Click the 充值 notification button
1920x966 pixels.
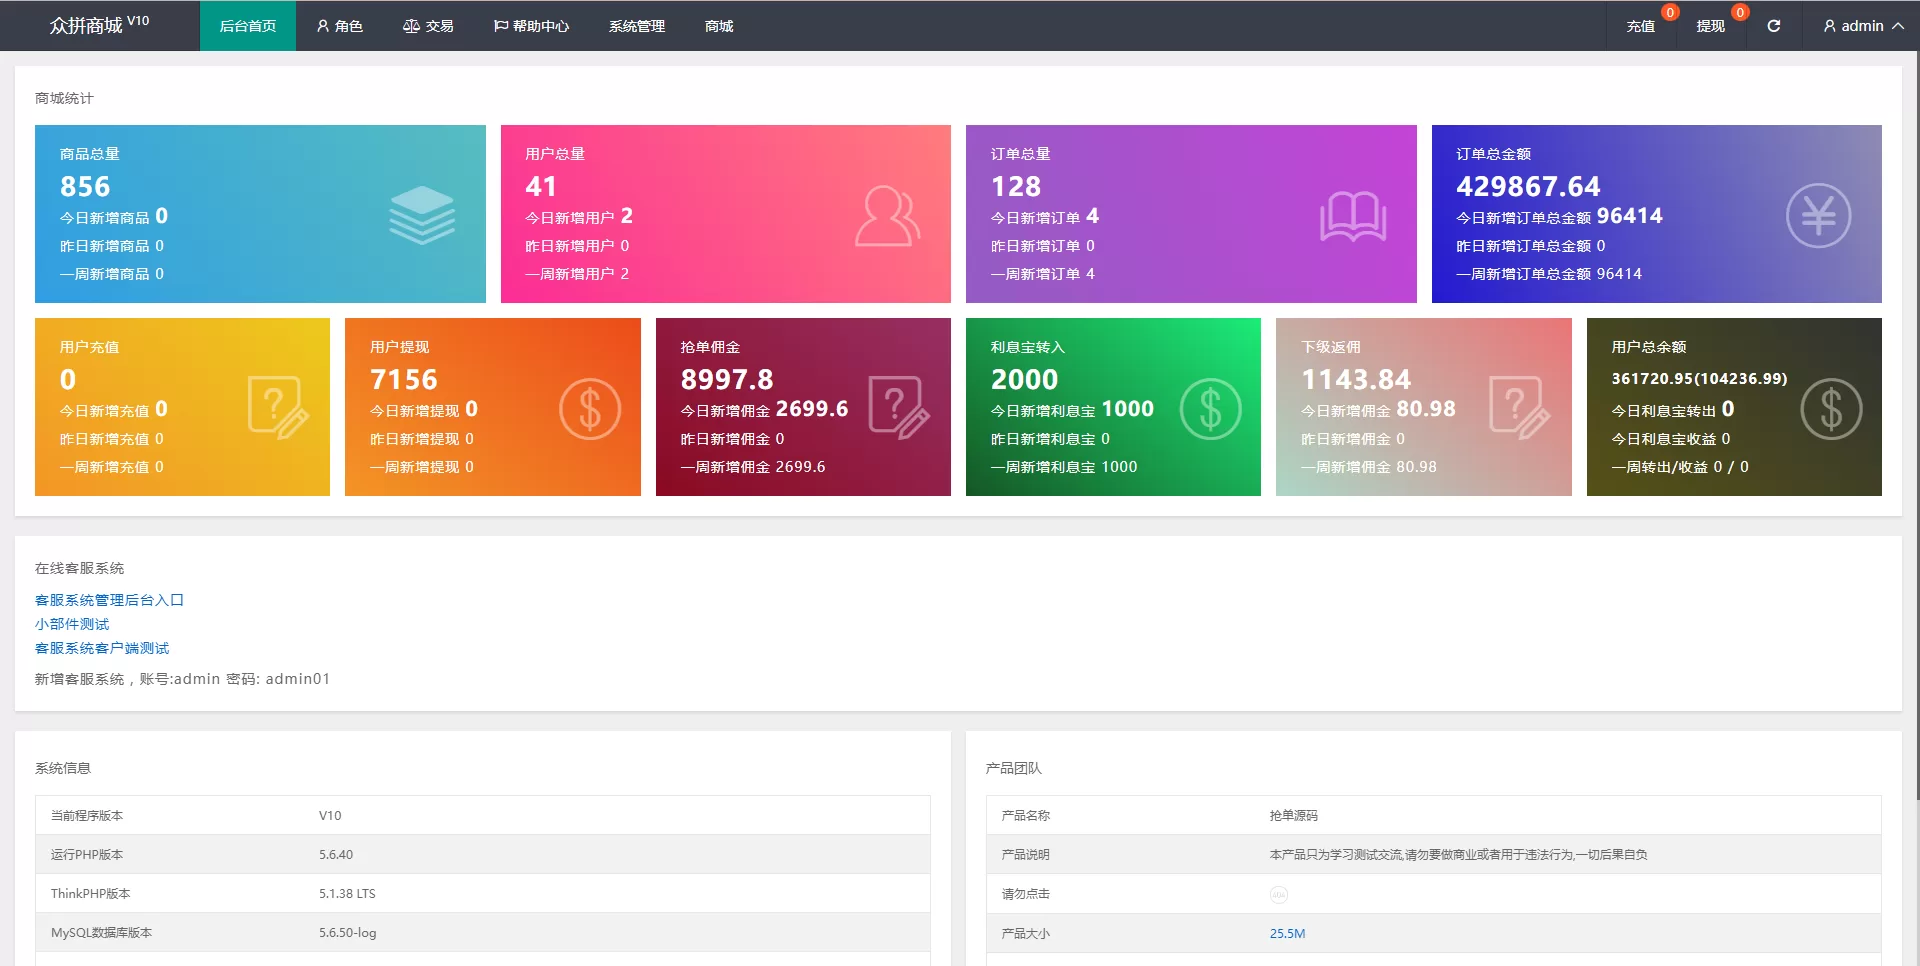1640,26
